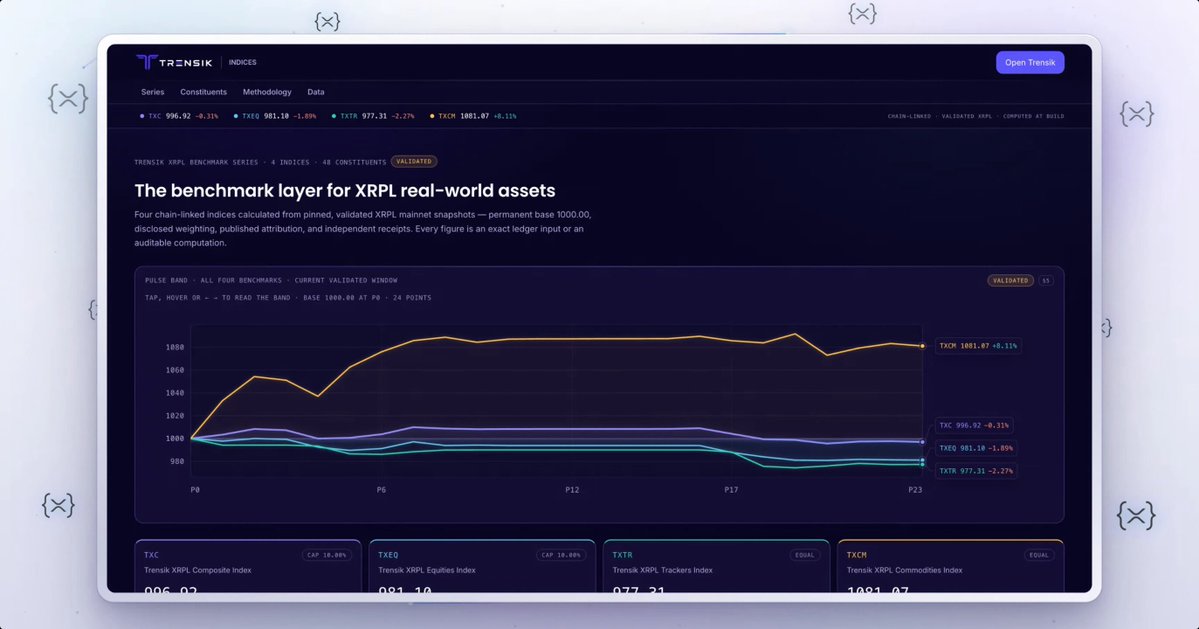The width and height of the screenshot is (1199, 629).
Task: Click the TXC 996.92 ticker in the top strip
Action: pyautogui.click(x=179, y=116)
